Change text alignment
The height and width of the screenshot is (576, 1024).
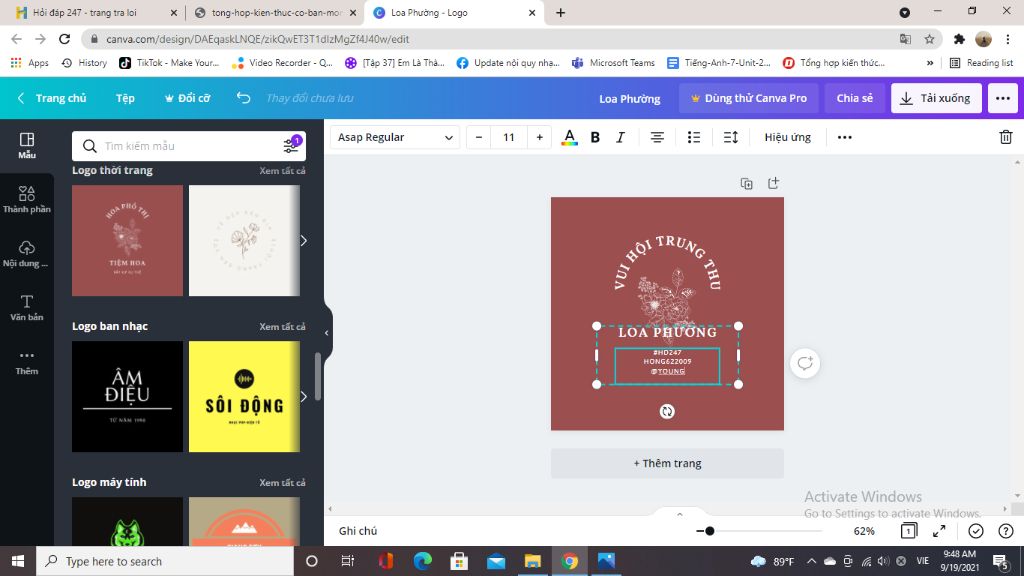(x=657, y=137)
